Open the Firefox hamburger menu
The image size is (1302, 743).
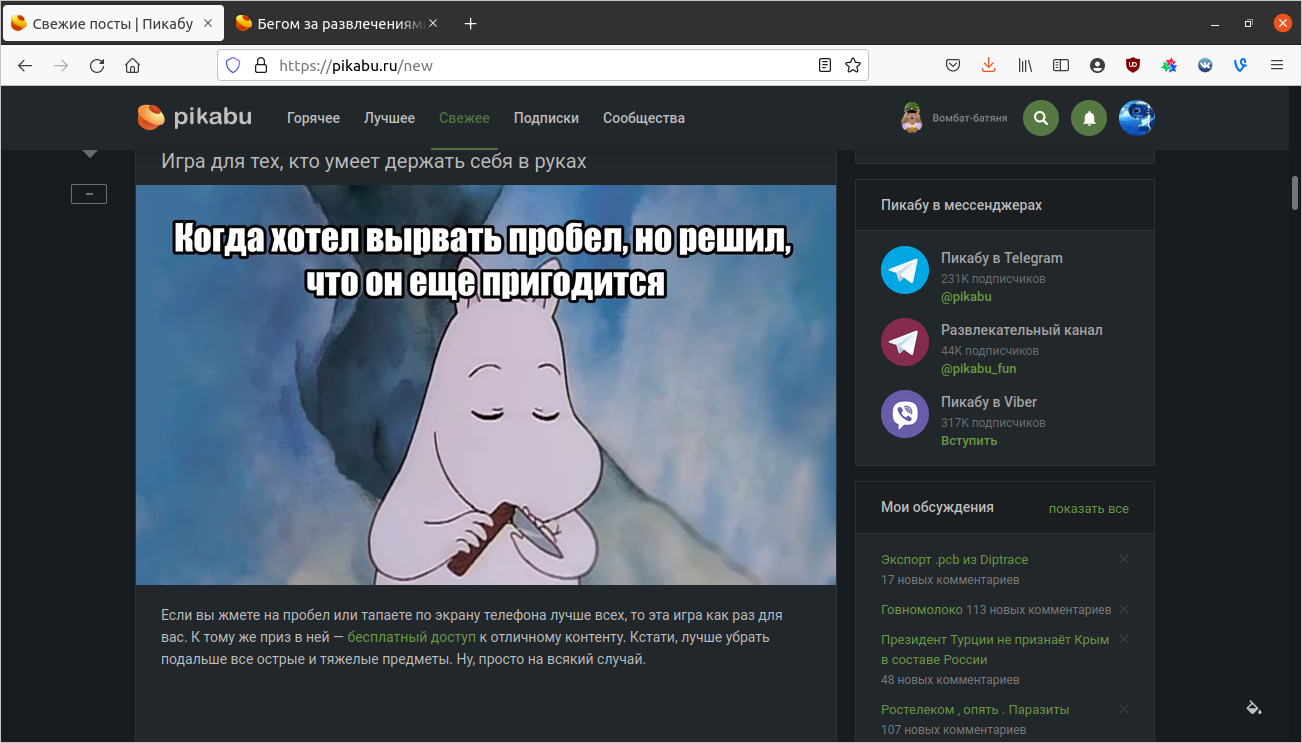tap(1277, 65)
